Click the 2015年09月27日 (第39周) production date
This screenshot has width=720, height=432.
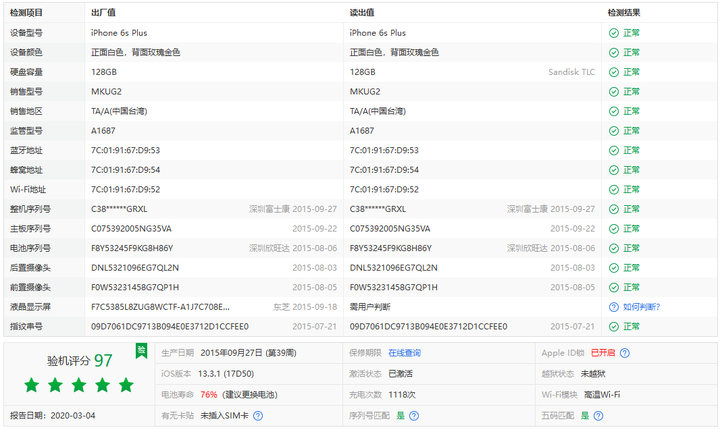[248, 353]
